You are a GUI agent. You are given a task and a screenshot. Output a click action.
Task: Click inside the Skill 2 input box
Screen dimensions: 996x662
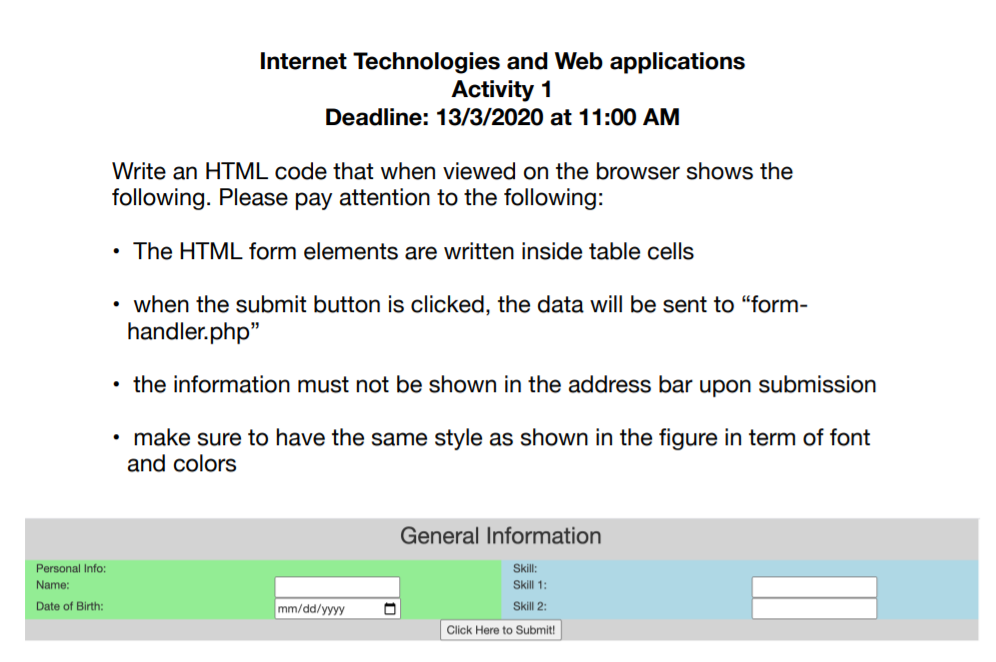pos(814,609)
